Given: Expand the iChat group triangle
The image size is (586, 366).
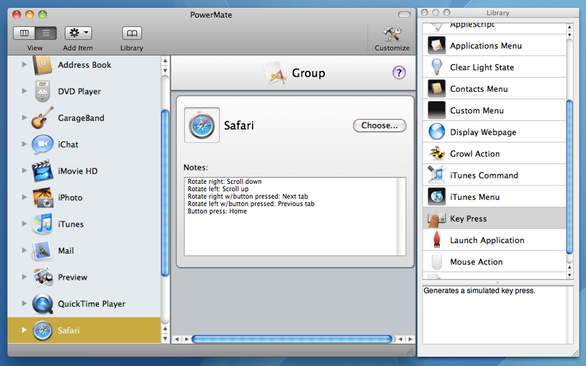Looking at the screenshot, I should (x=24, y=144).
